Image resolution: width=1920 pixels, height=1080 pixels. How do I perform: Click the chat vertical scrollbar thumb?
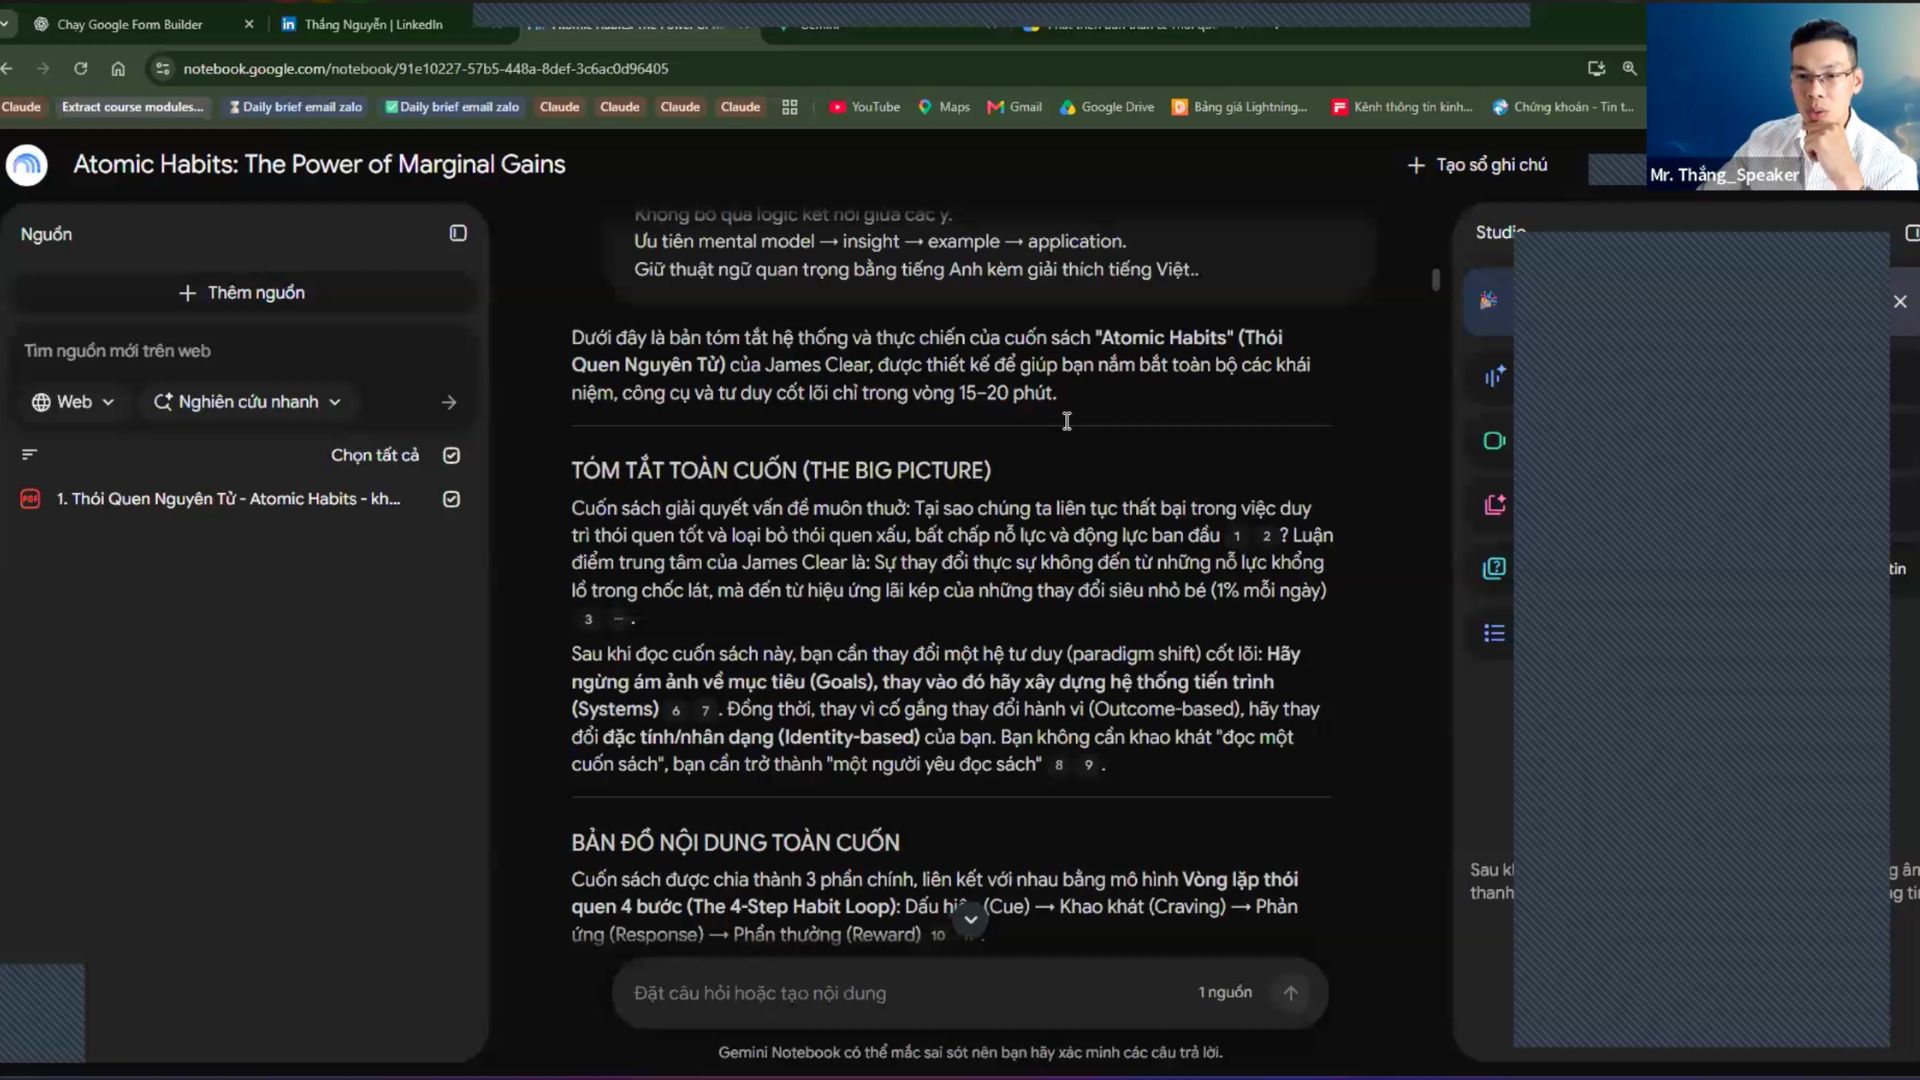pyautogui.click(x=1436, y=280)
